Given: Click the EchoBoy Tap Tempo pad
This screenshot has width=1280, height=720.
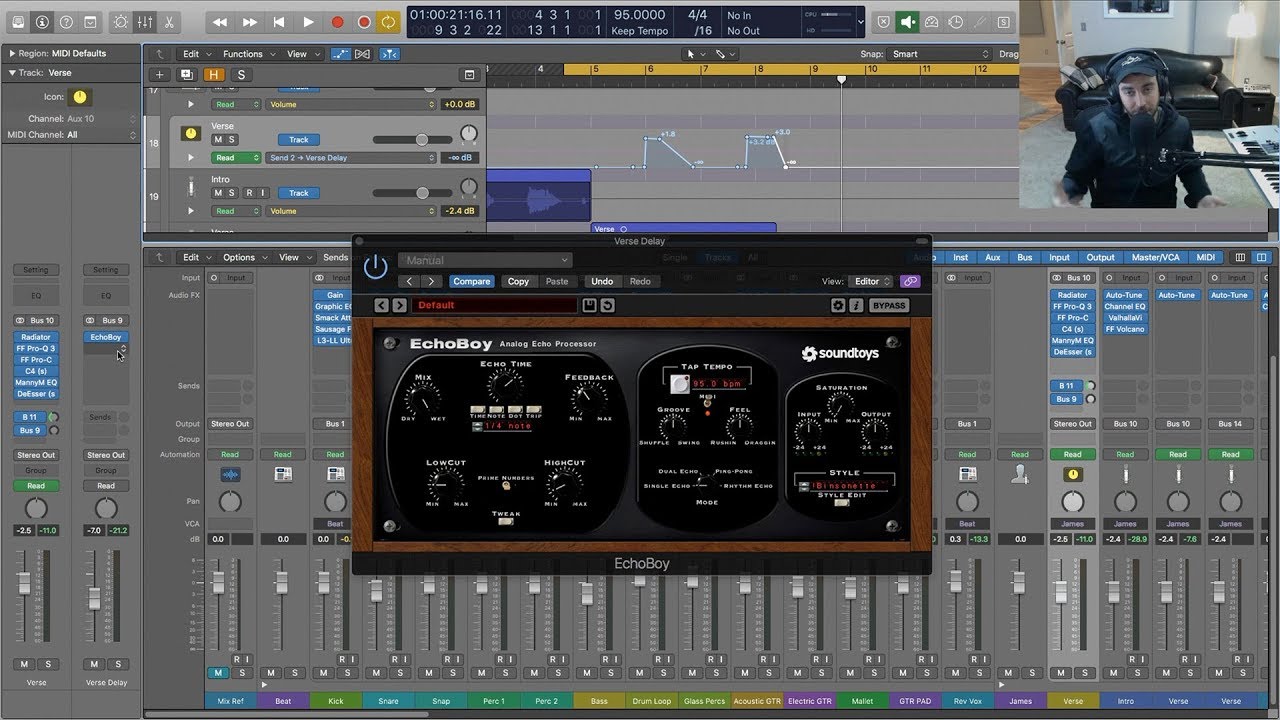Looking at the screenshot, I should tap(680, 384).
